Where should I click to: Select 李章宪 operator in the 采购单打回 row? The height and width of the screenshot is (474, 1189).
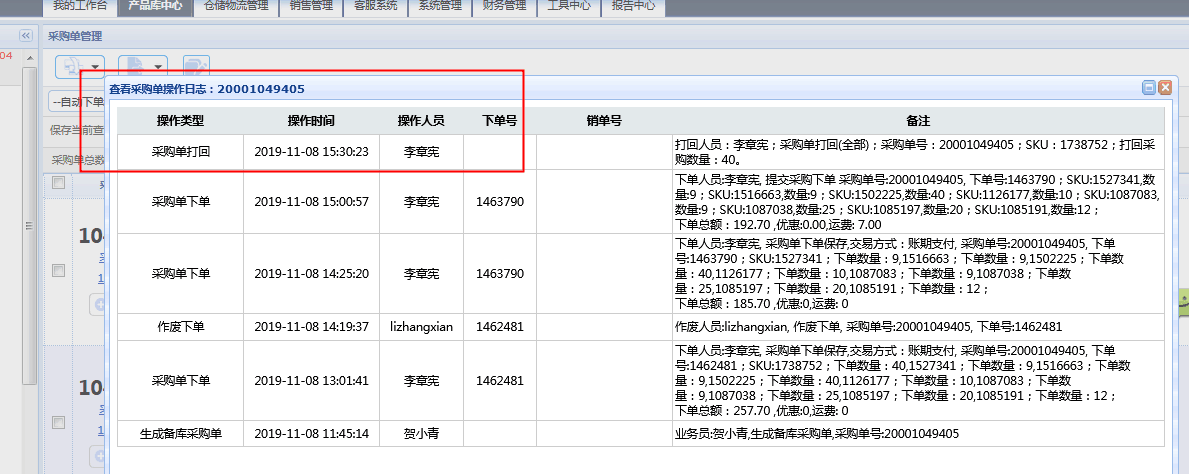click(x=421, y=152)
